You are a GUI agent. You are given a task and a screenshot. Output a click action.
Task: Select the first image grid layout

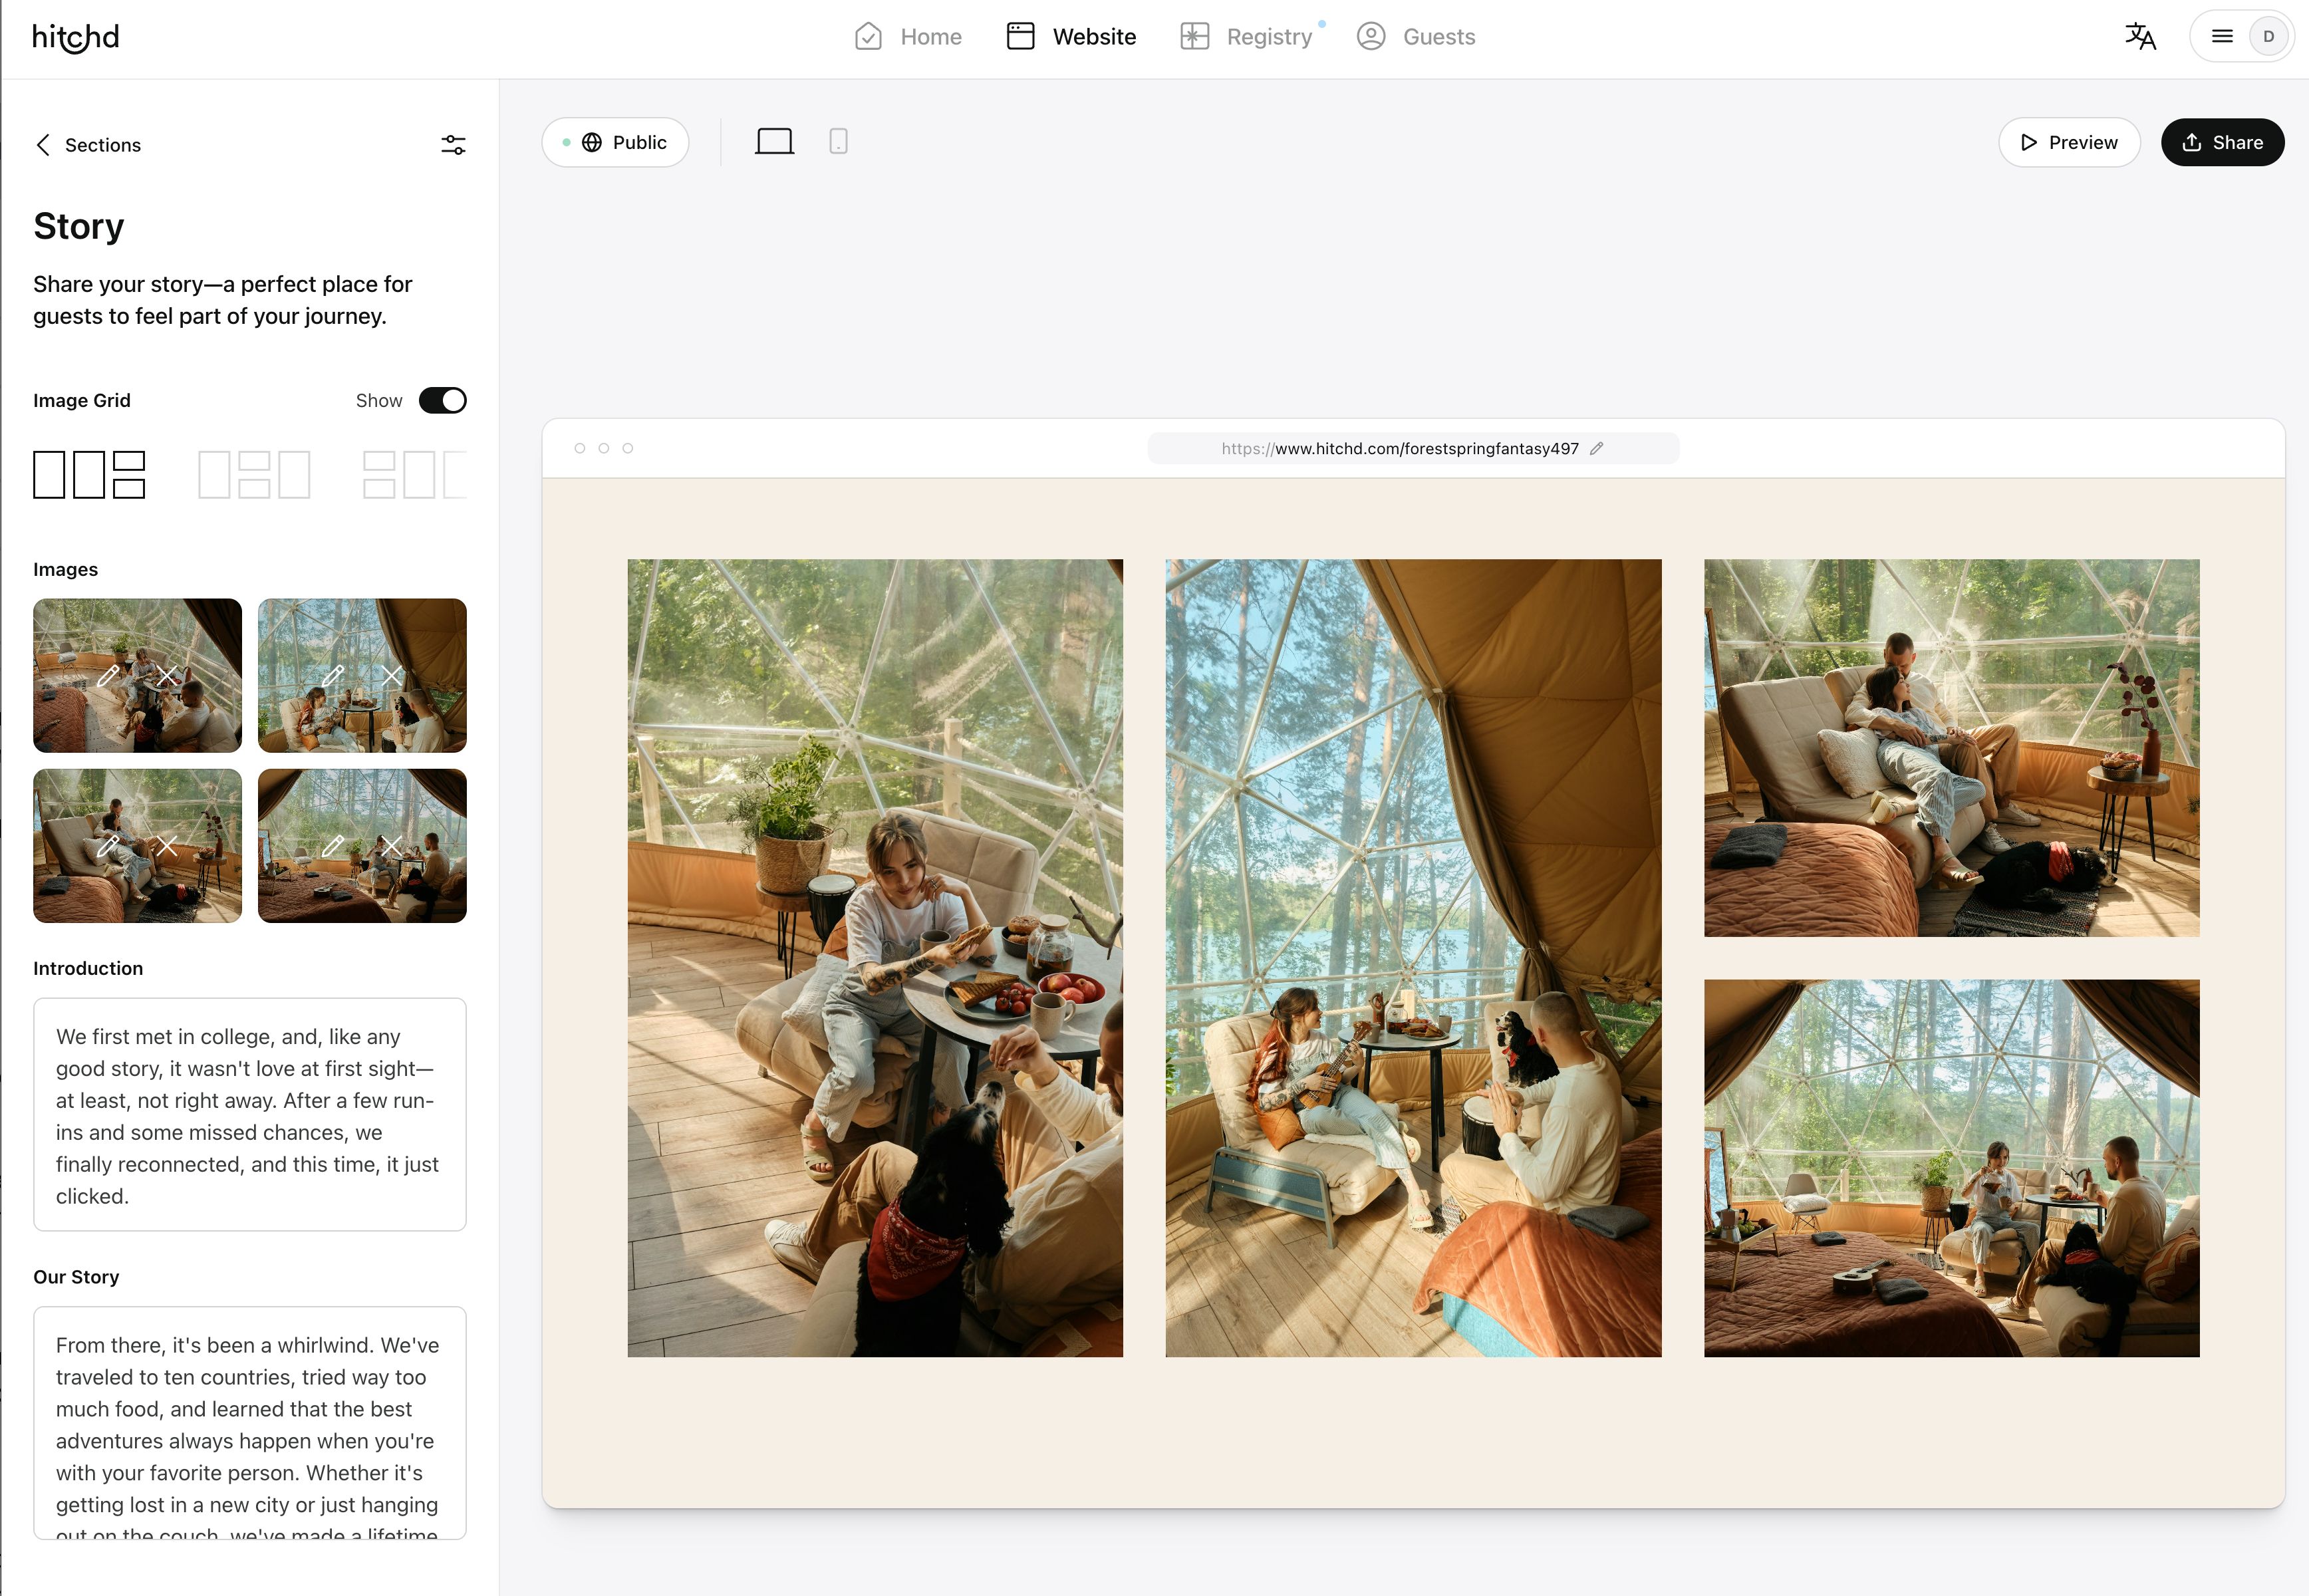[x=89, y=475]
